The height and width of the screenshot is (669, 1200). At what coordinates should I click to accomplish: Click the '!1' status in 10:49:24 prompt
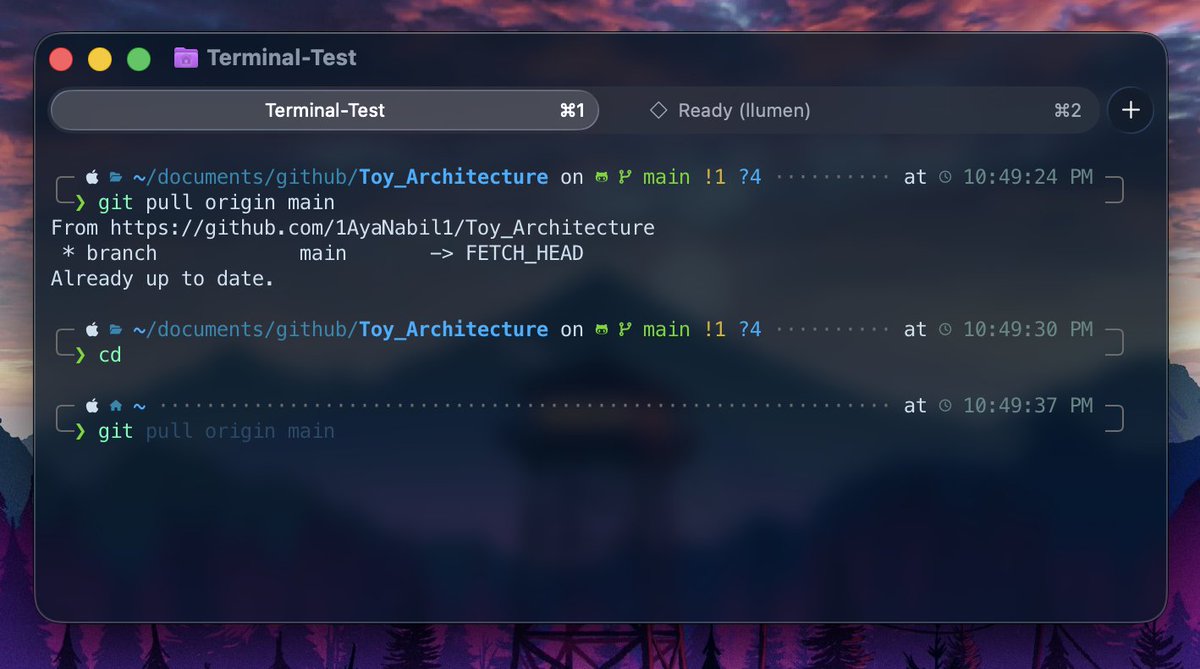coord(714,177)
